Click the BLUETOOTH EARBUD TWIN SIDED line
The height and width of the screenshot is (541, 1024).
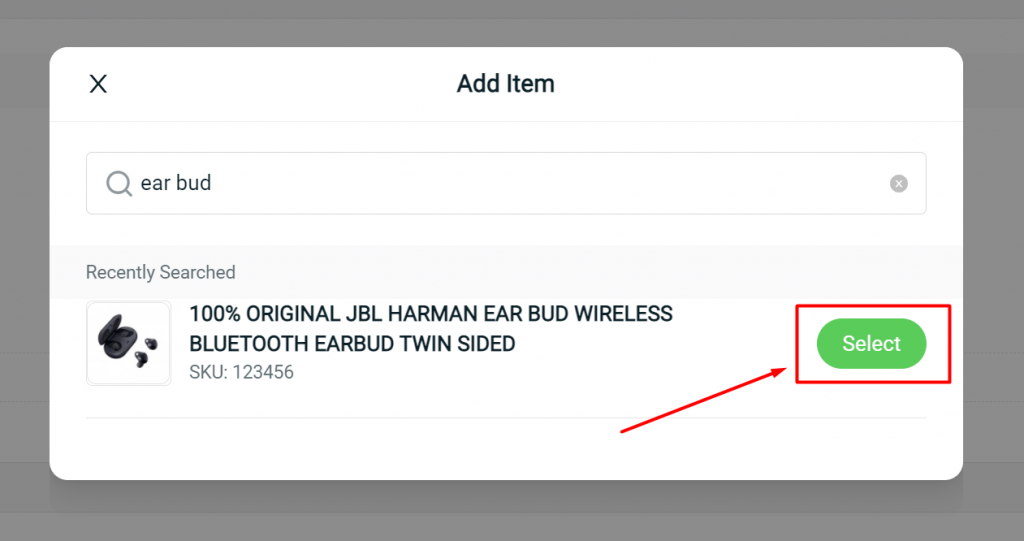click(353, 344)
